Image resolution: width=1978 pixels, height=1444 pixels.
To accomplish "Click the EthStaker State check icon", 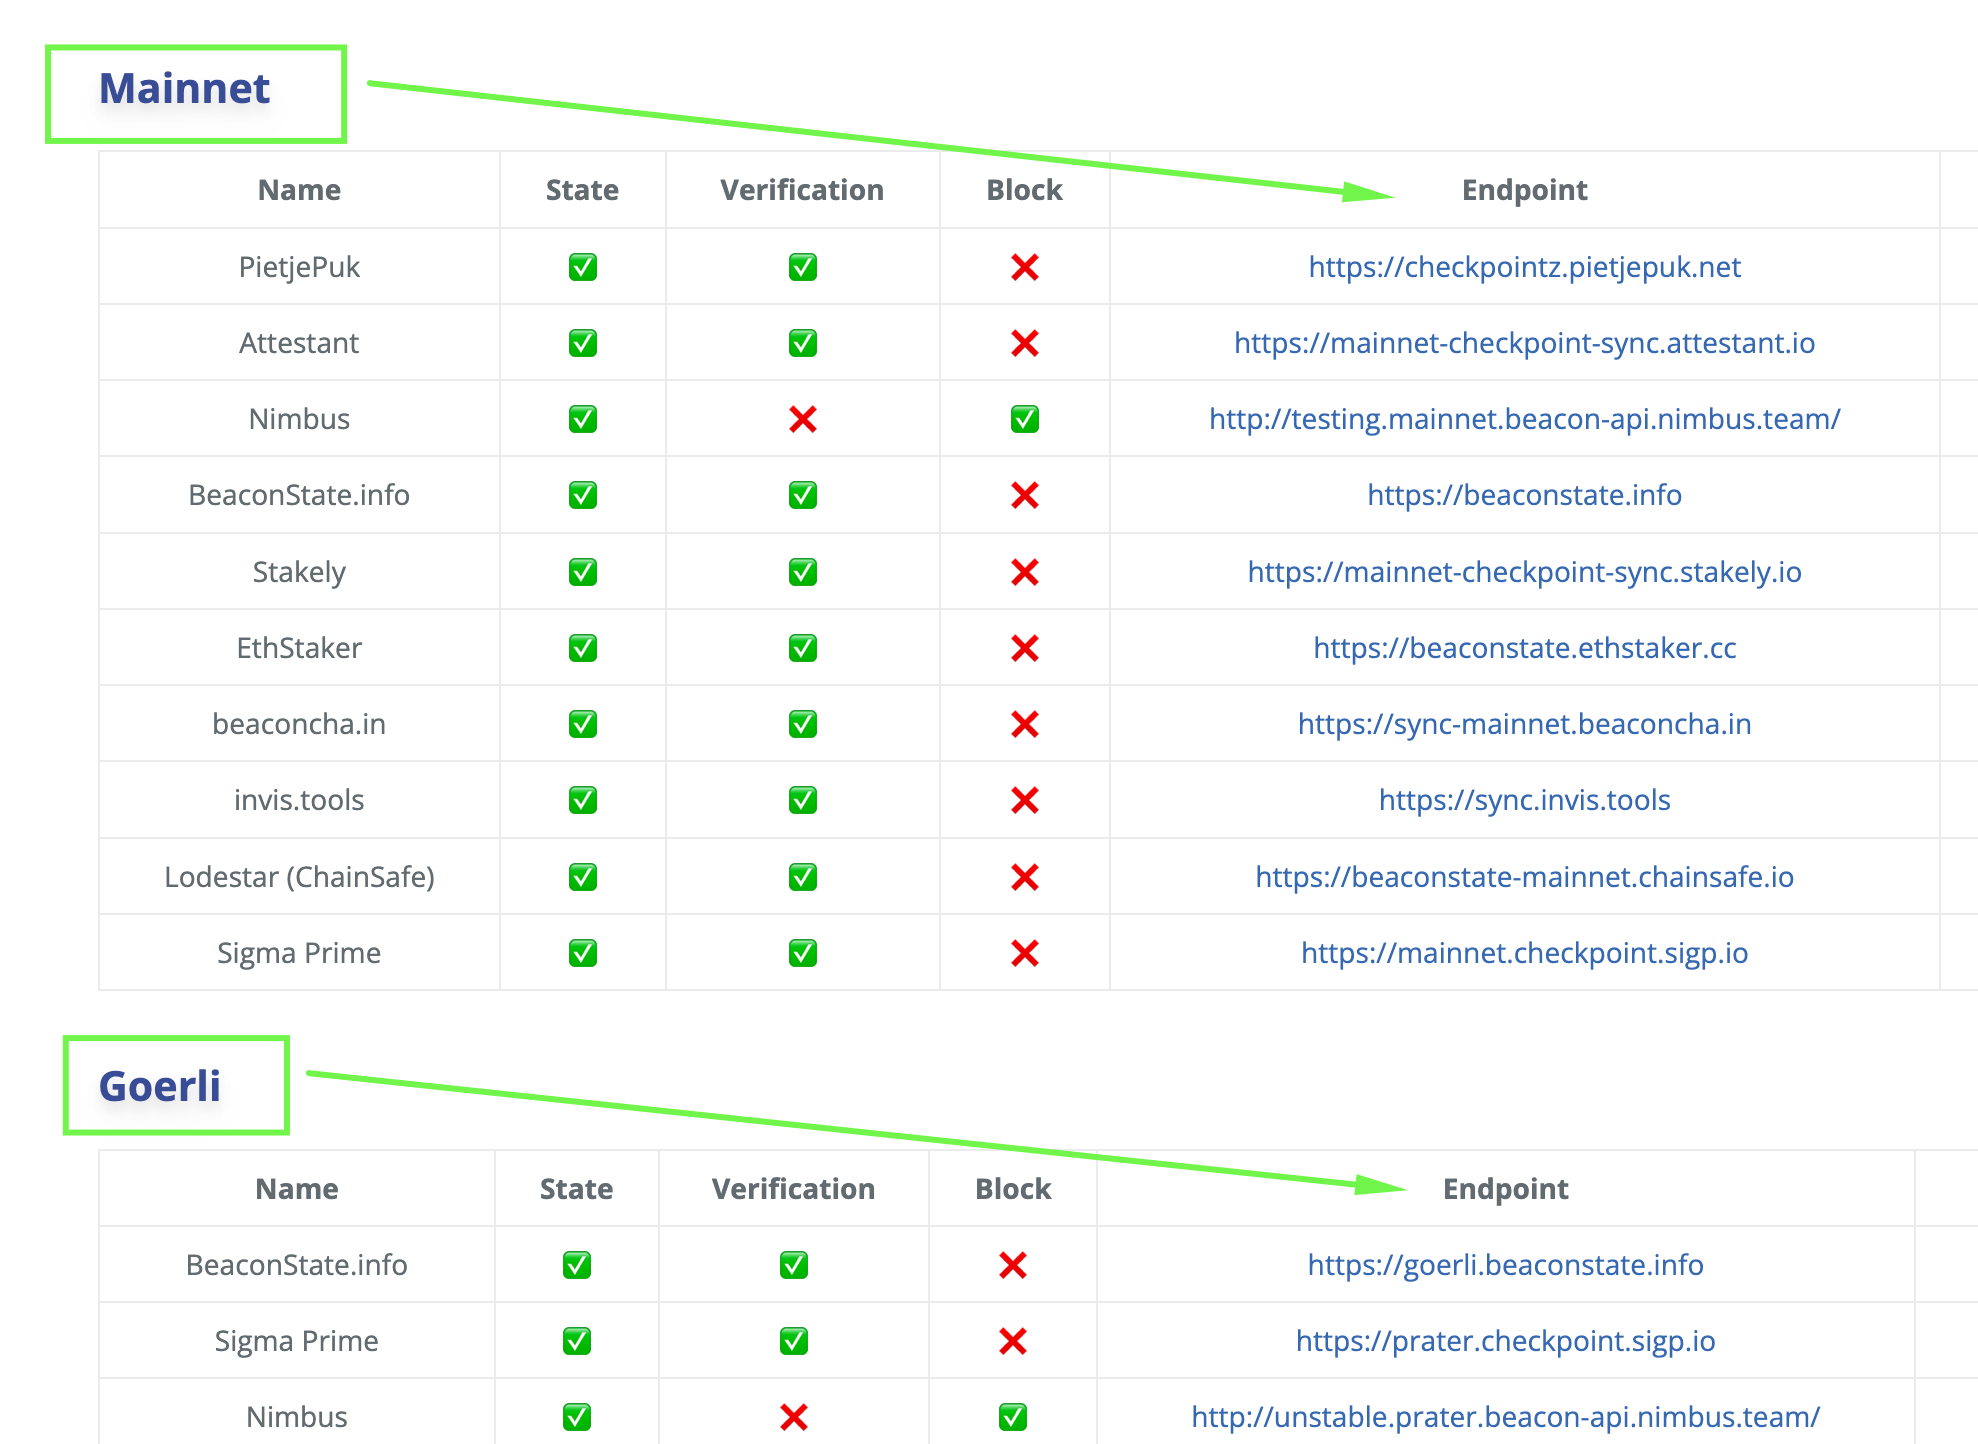I will (583, 648).
